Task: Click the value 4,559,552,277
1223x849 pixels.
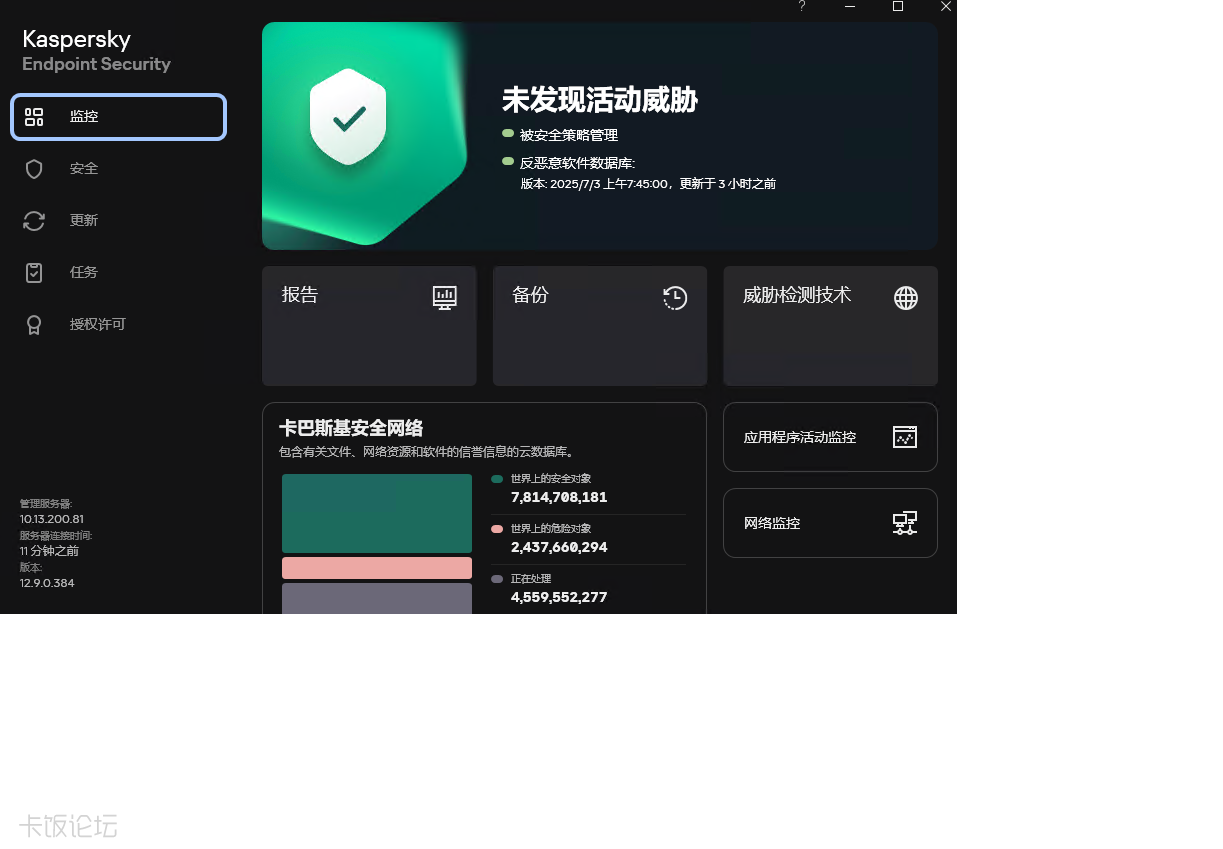Action: tap(559, 597)
